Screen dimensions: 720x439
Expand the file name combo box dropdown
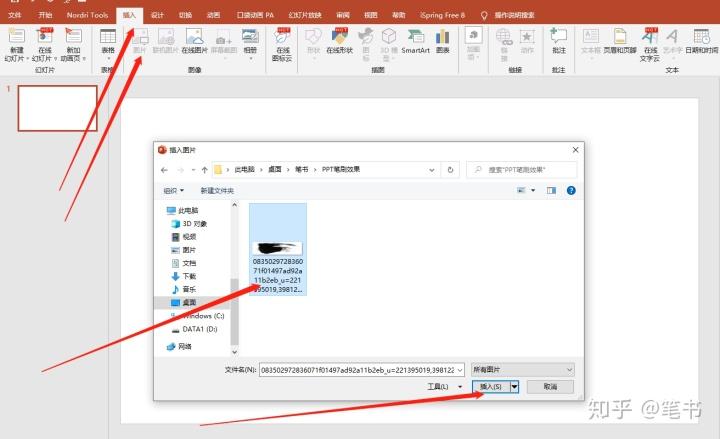point(460,370)
